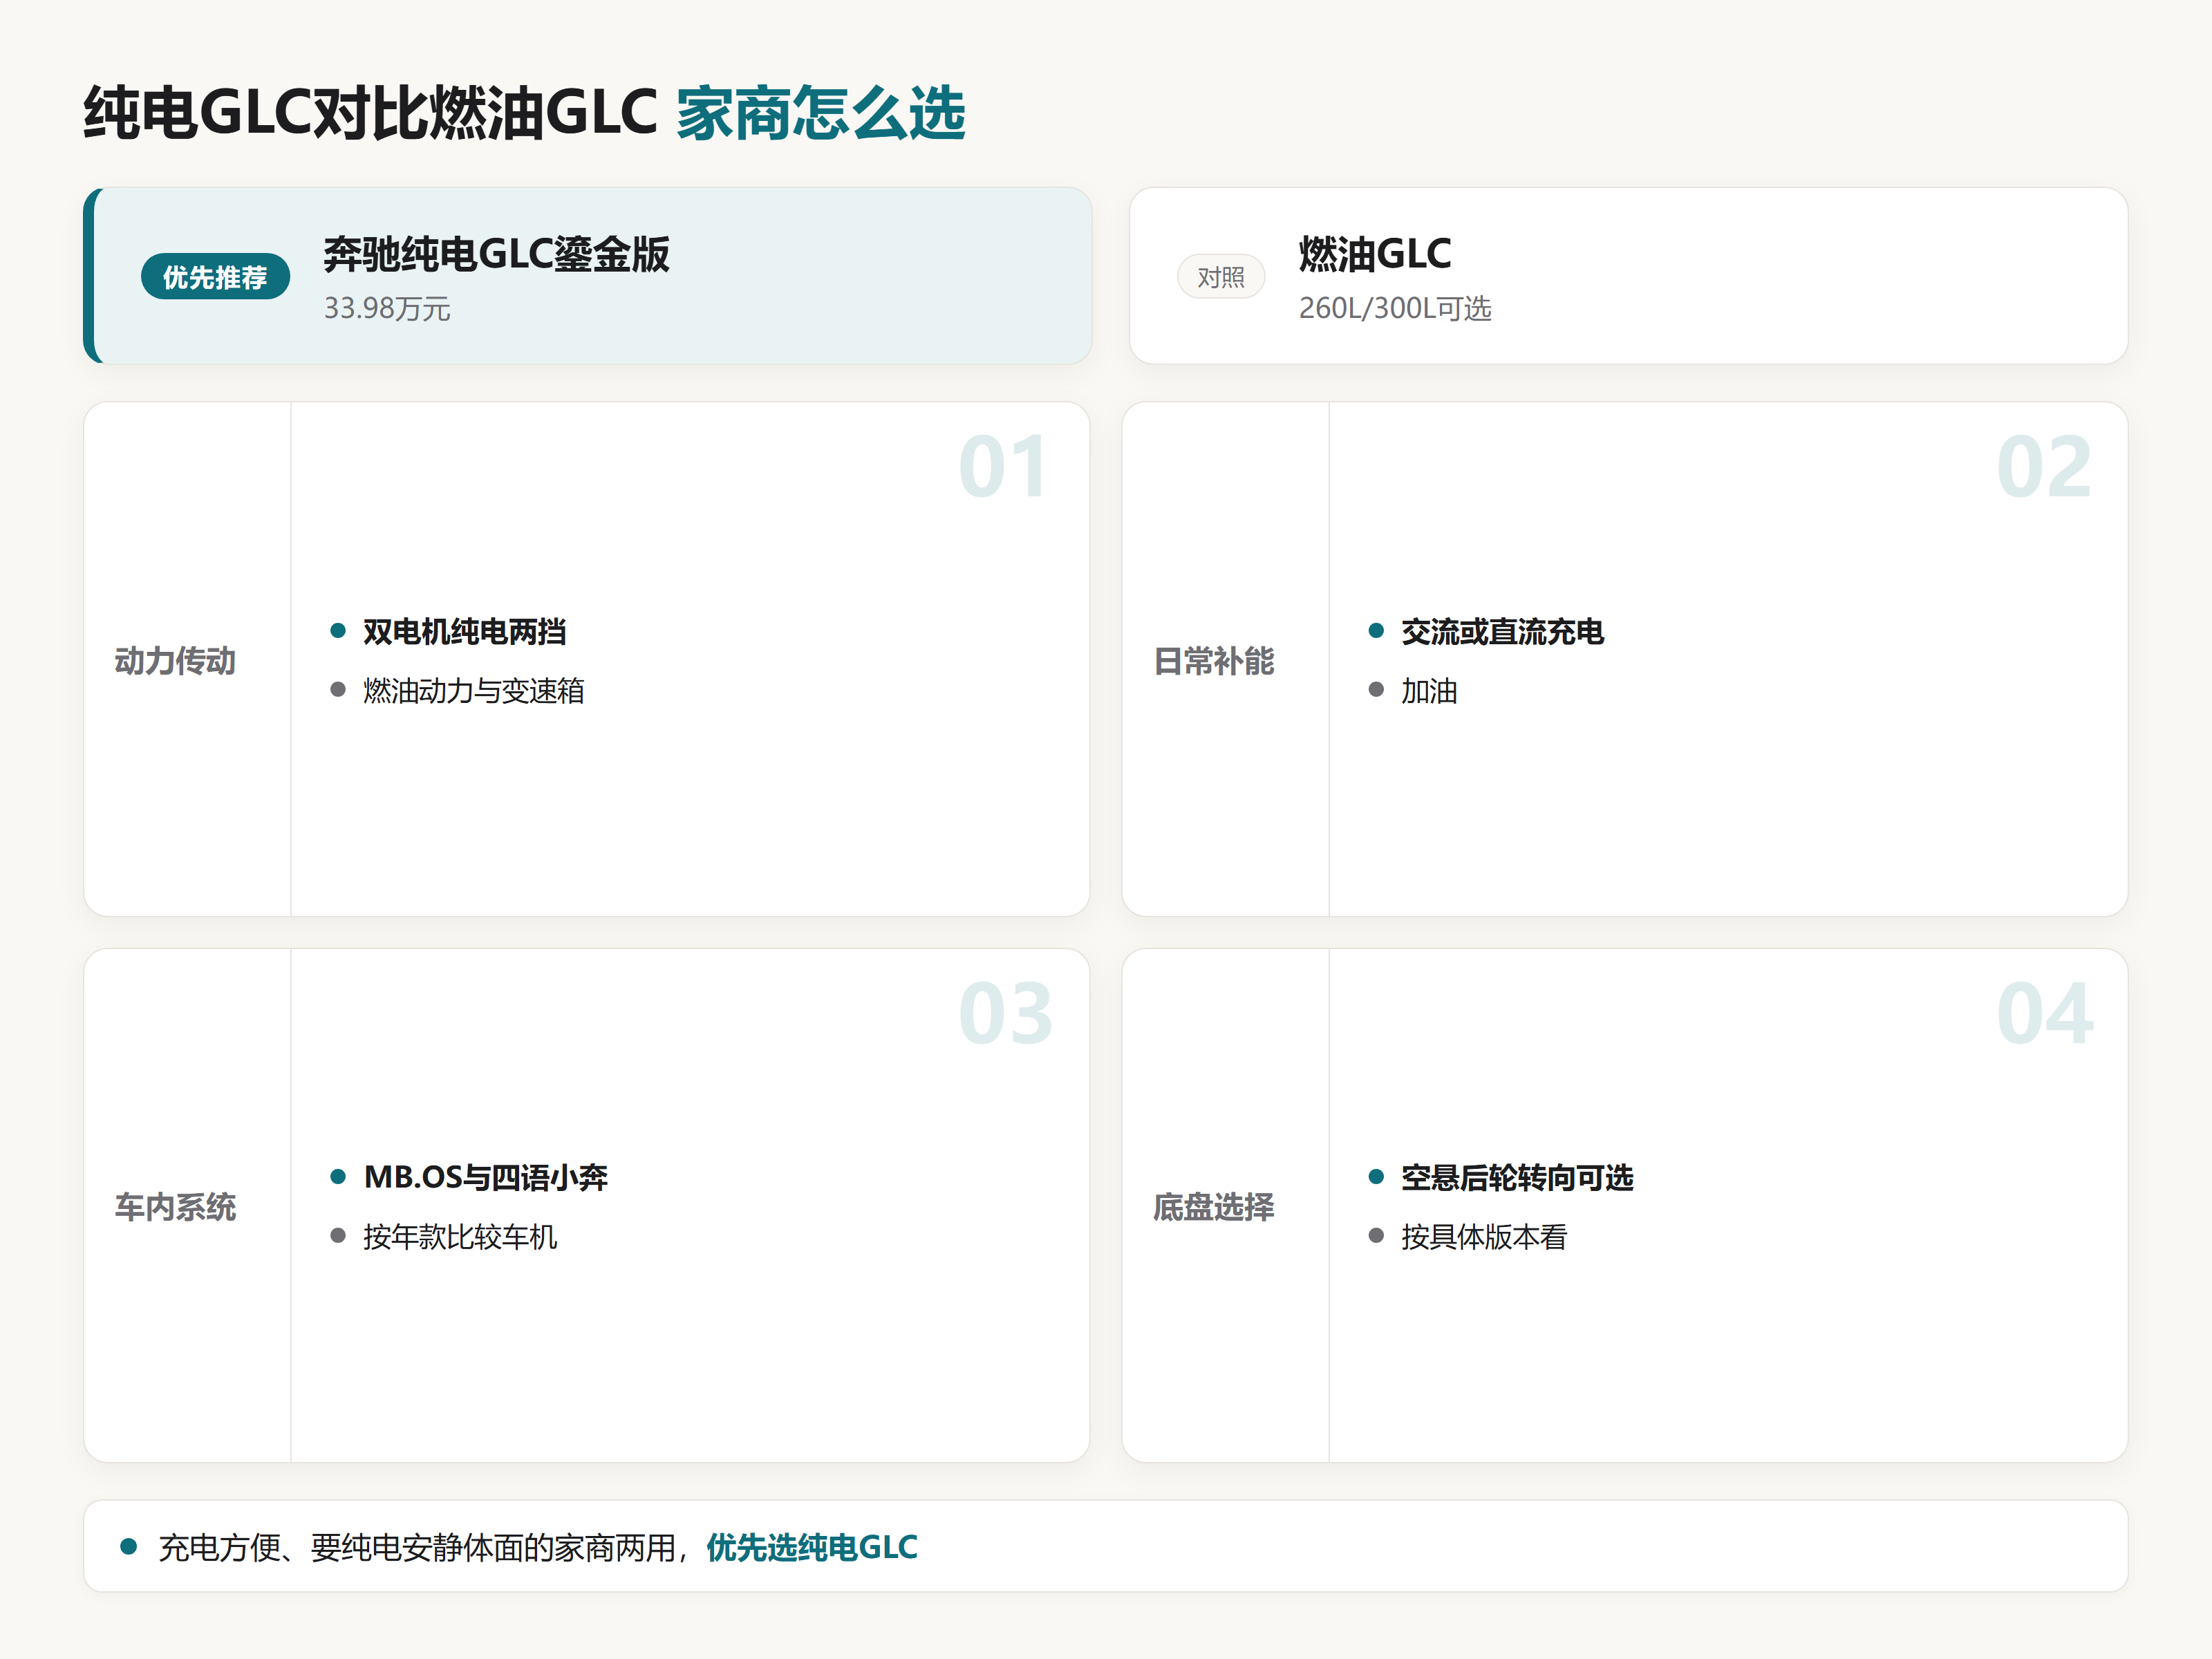Image resolution: width=2212 pixels, height=1659 pixels.
Task: Click the 动力传动 row label
Action: pos(175,660)
